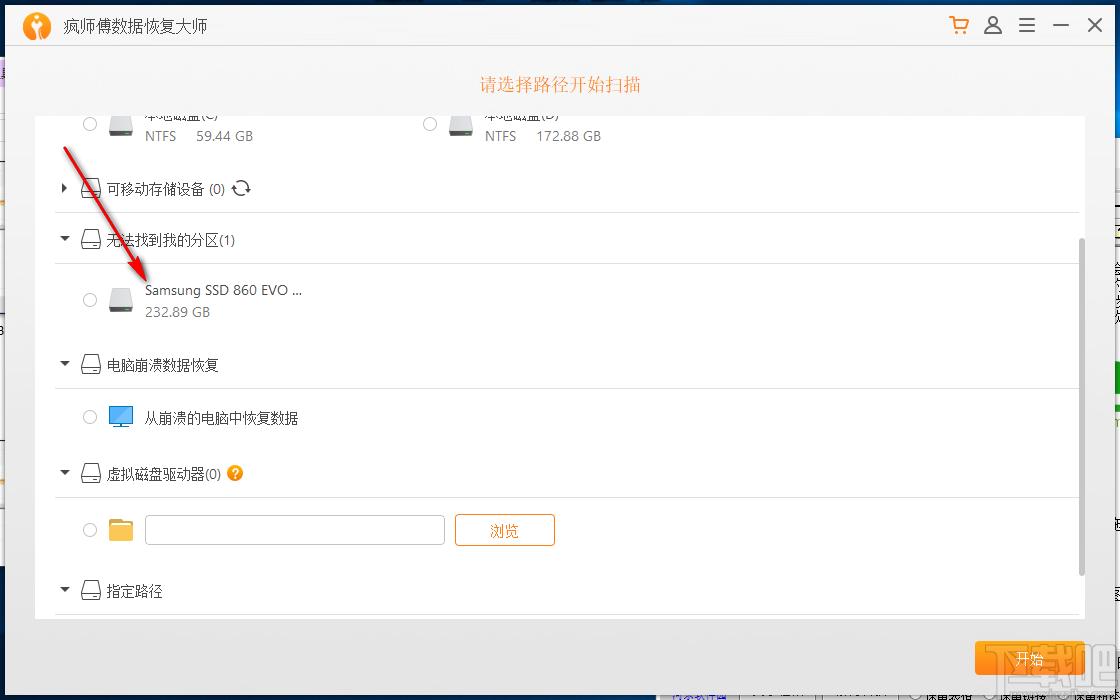Click the 可移动存储设备 section drive icon
1120x700 pixels.
[x=91, y=189]
